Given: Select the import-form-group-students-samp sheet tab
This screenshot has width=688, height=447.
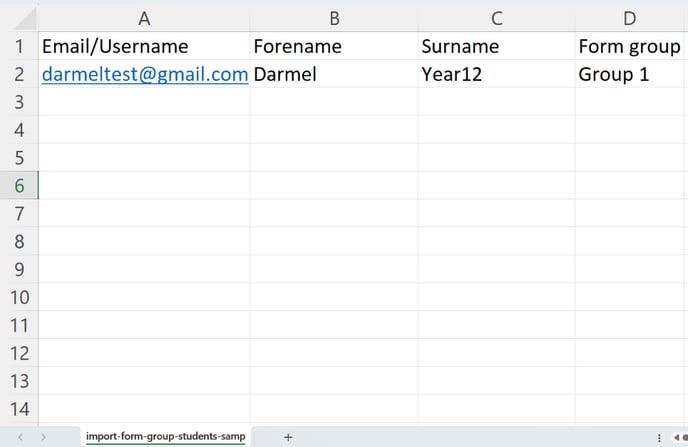Looking at the screenshot, I should [165, 436].
